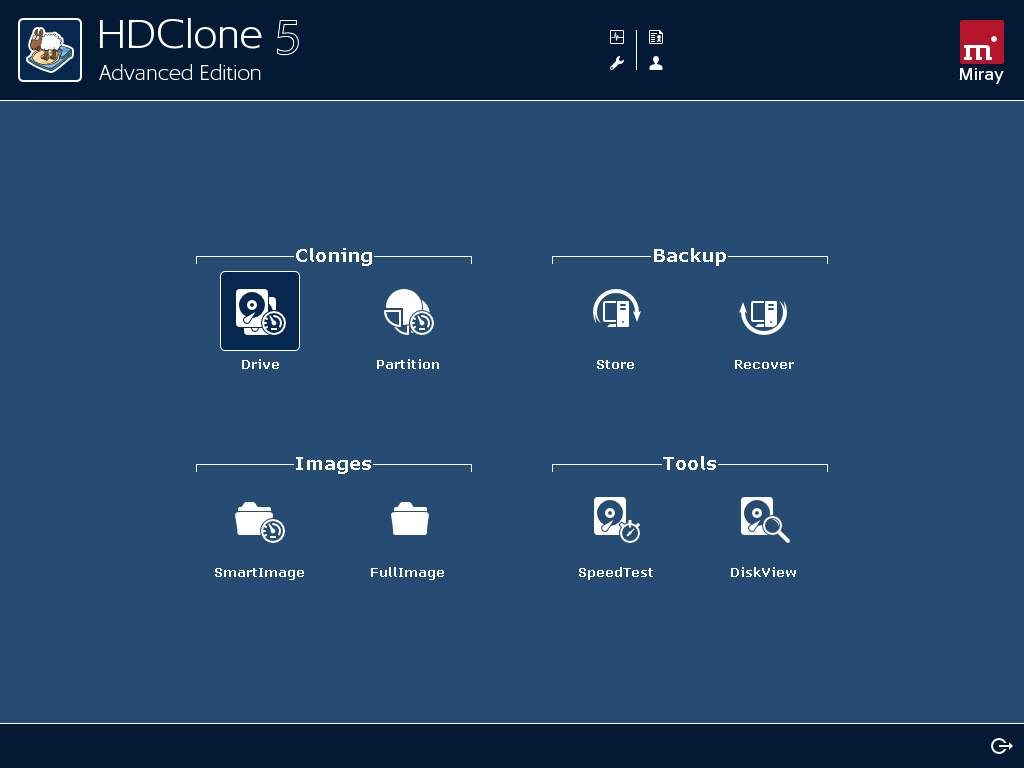Open the license document icon
The width and height of the screenshot is (1024, 768).
coord(656,37)
